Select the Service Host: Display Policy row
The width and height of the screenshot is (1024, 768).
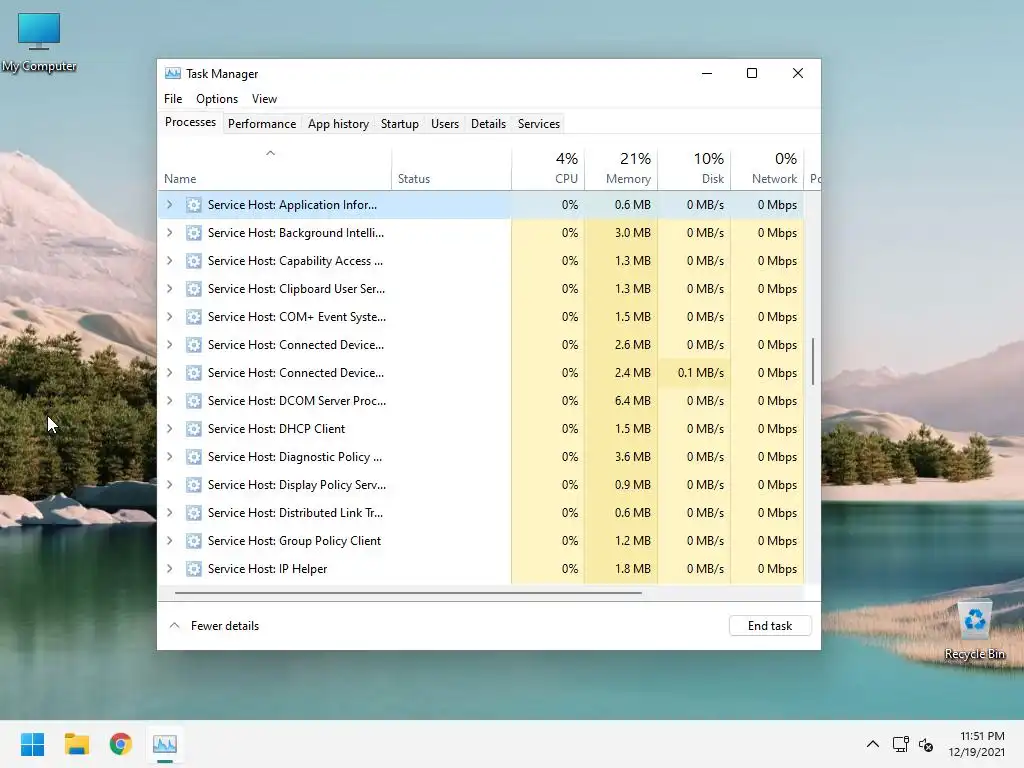pos(481,485)
